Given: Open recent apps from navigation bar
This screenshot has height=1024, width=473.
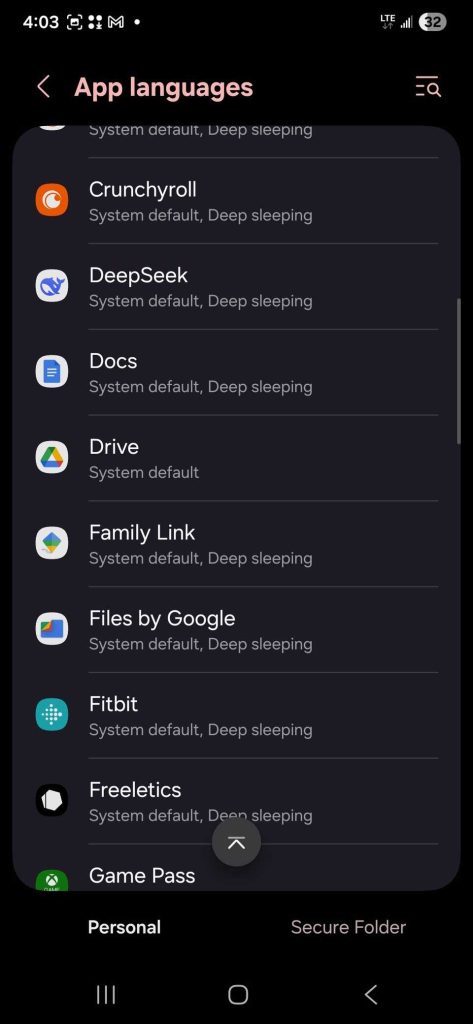Looking at the screenshot, I should (x=106, y=995).
